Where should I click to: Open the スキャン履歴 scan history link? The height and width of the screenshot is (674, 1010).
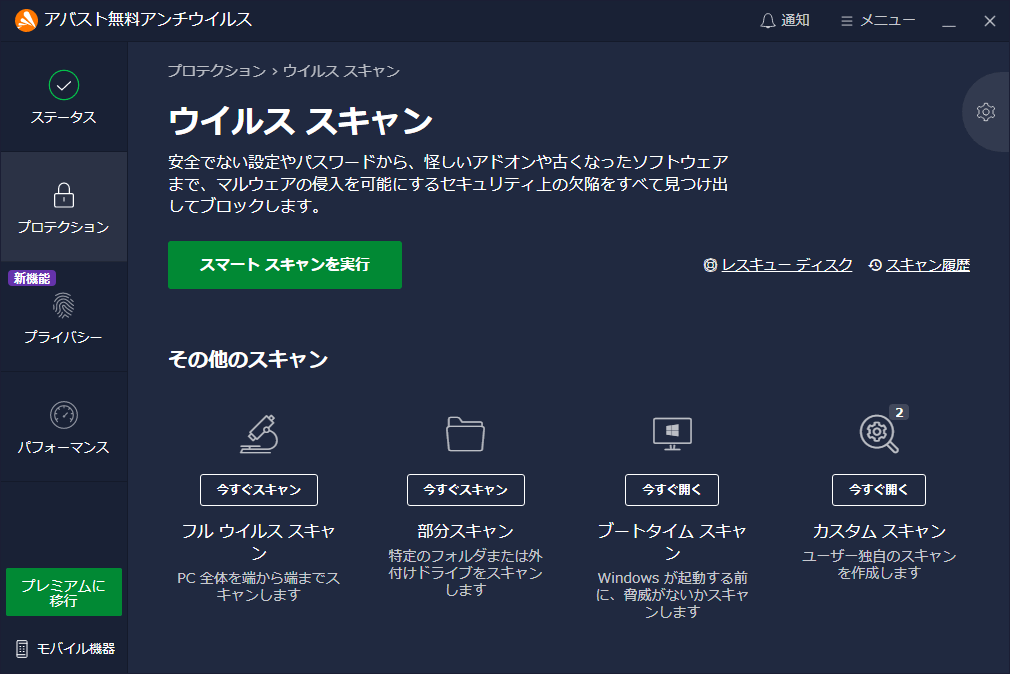tap(928, 265)
